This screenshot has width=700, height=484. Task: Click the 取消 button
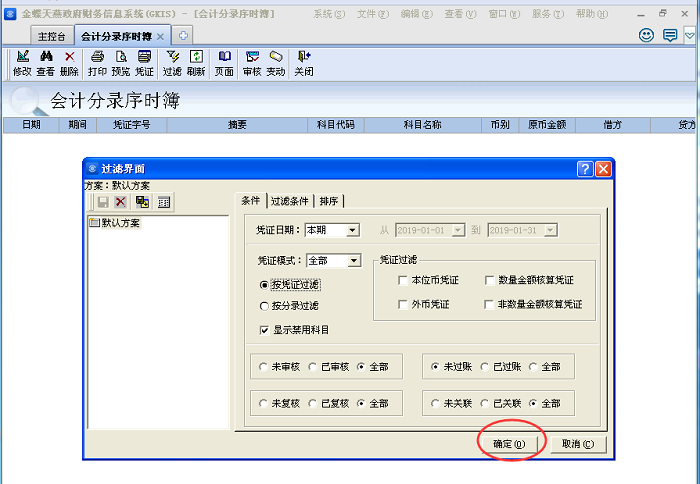tap(578, 443)
